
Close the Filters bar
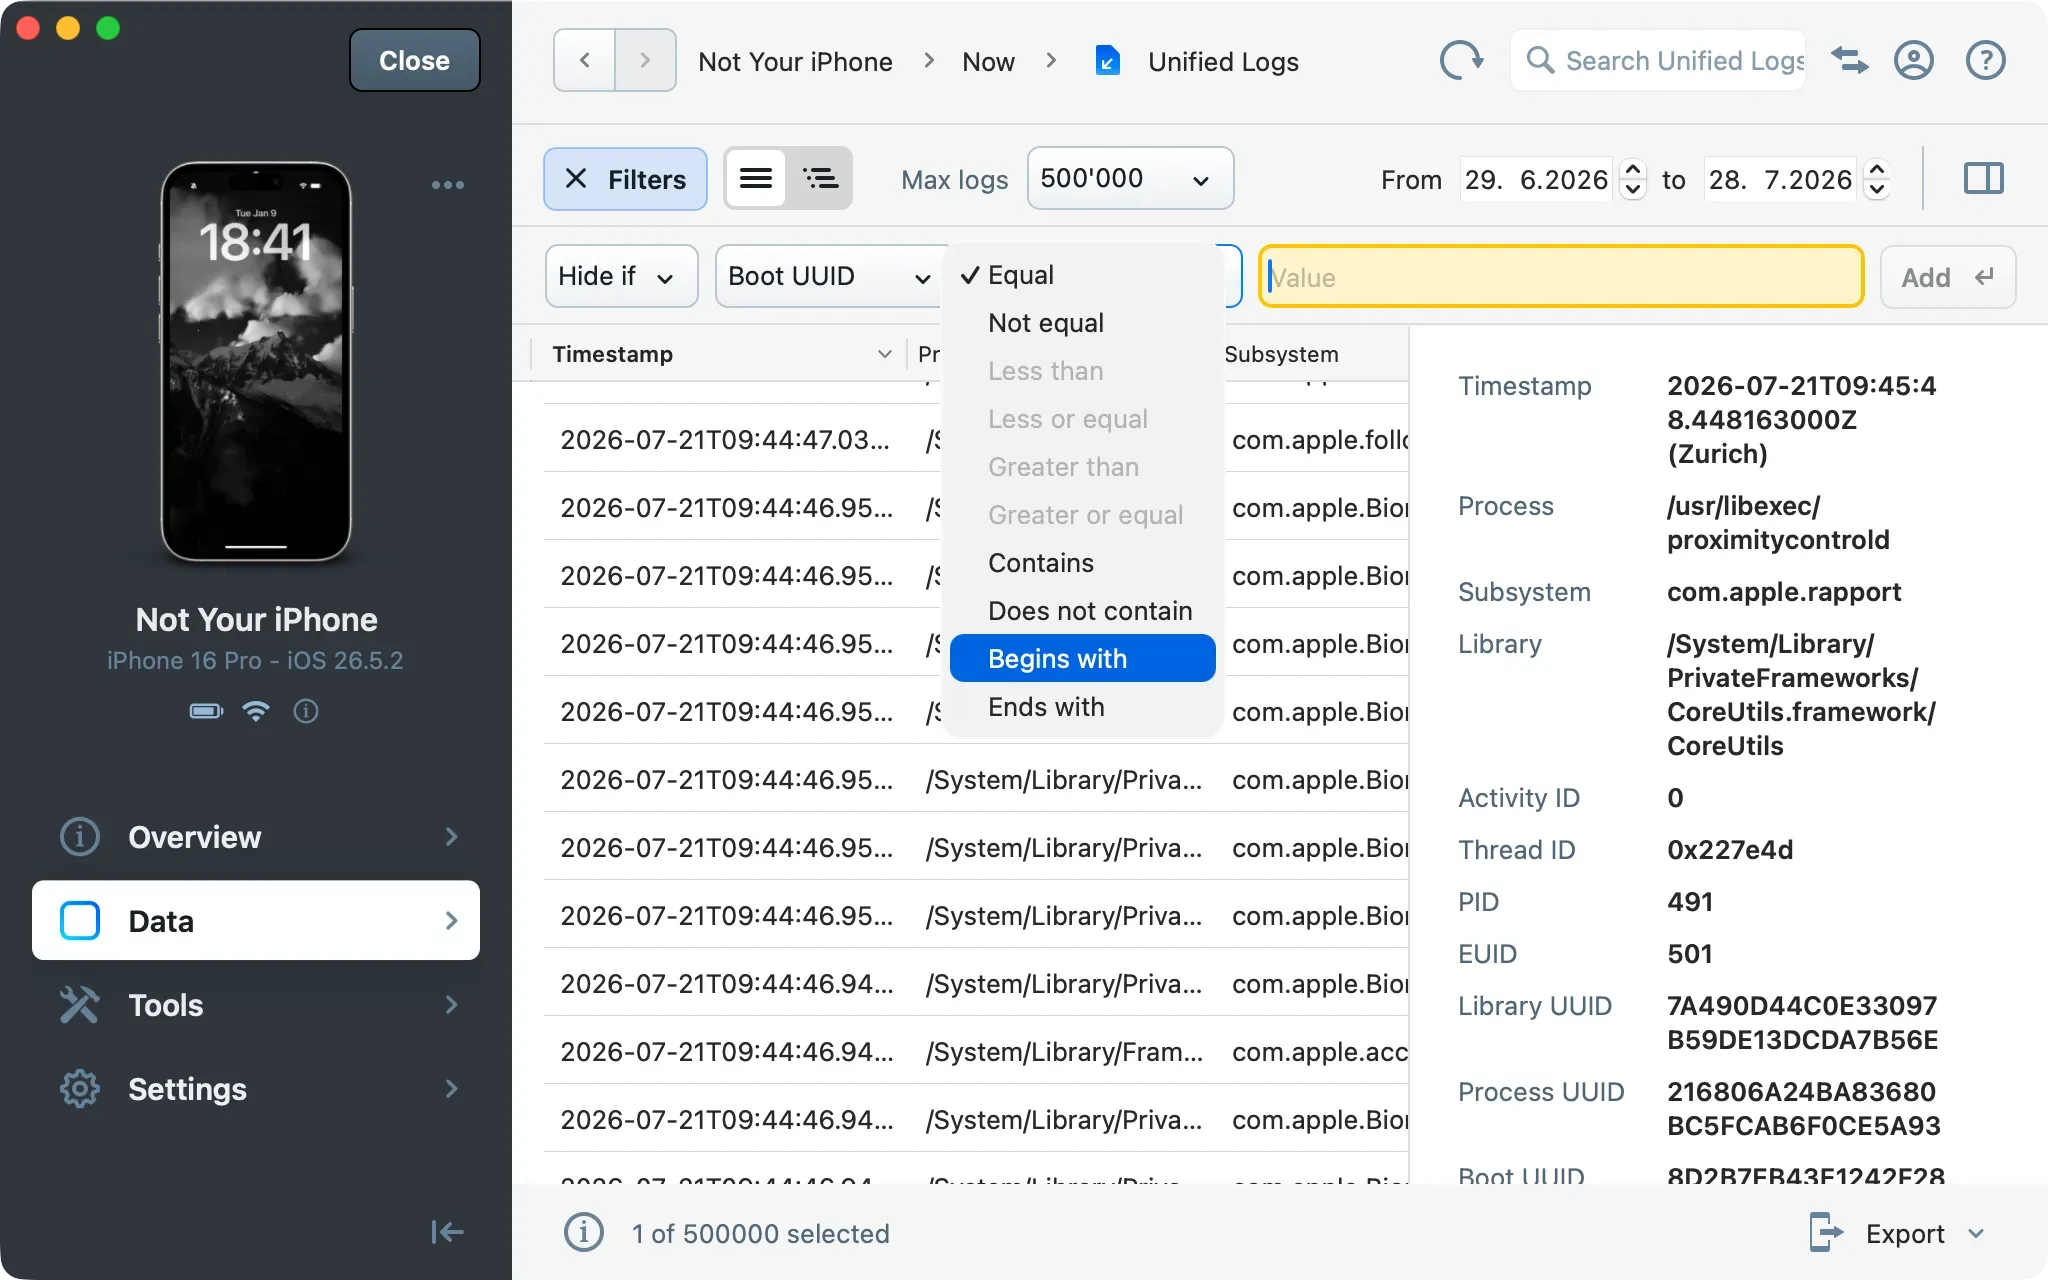[626, 179]
